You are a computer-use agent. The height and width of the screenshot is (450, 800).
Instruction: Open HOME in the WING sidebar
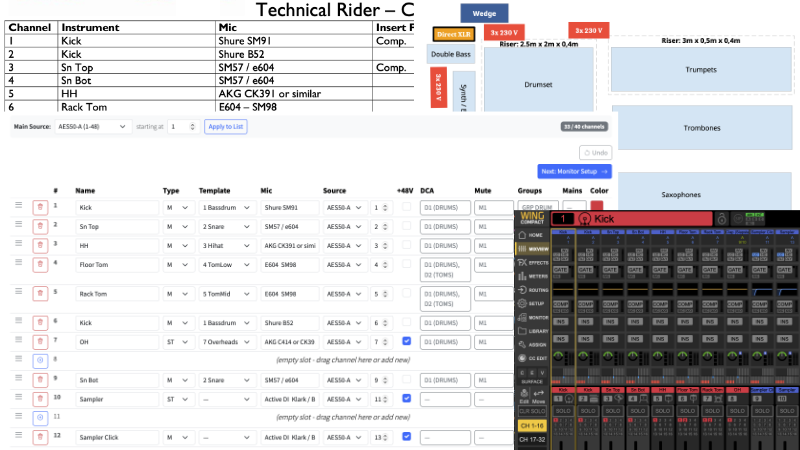[531, 235]
